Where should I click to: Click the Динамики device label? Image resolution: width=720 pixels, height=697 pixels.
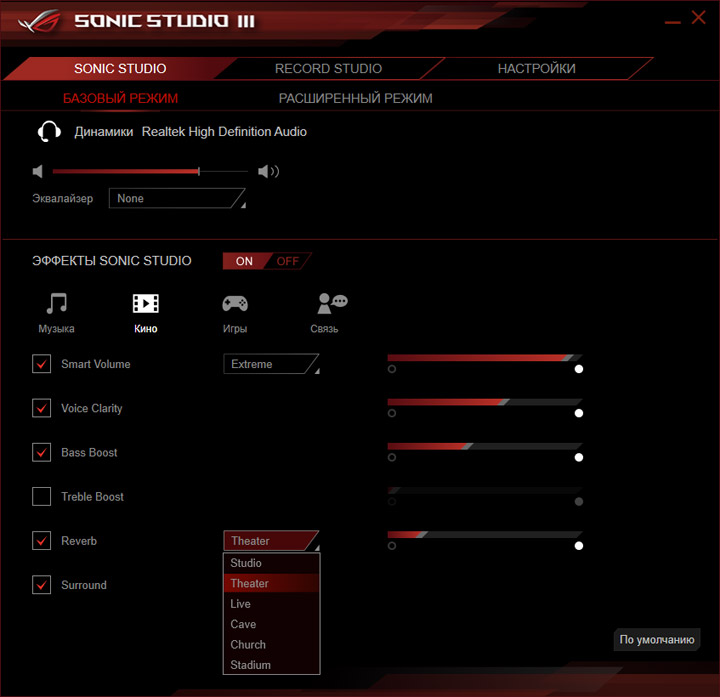pos(104,132)
